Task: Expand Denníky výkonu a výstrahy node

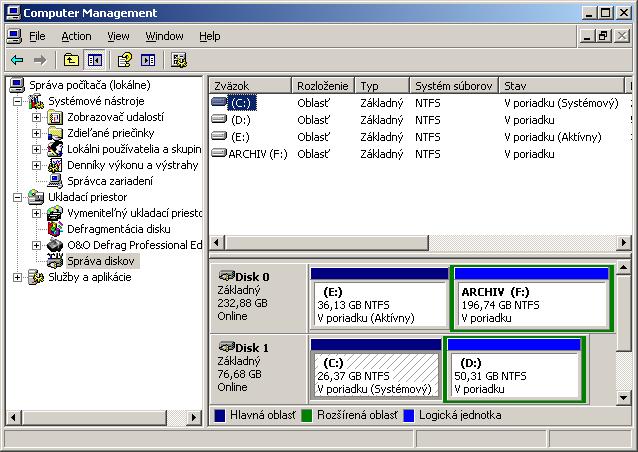Action: 37,165
